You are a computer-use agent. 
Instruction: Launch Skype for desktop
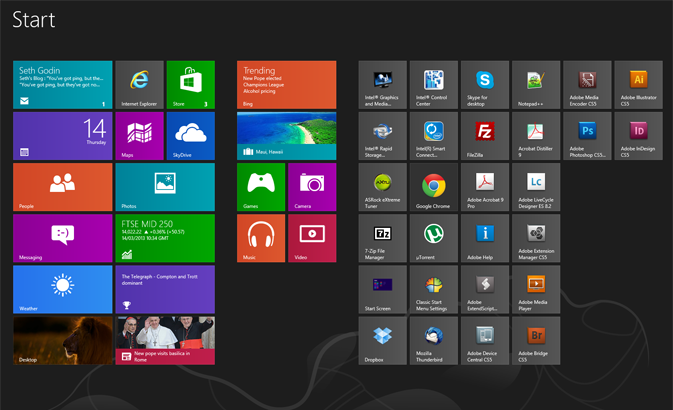click(485, 85)
